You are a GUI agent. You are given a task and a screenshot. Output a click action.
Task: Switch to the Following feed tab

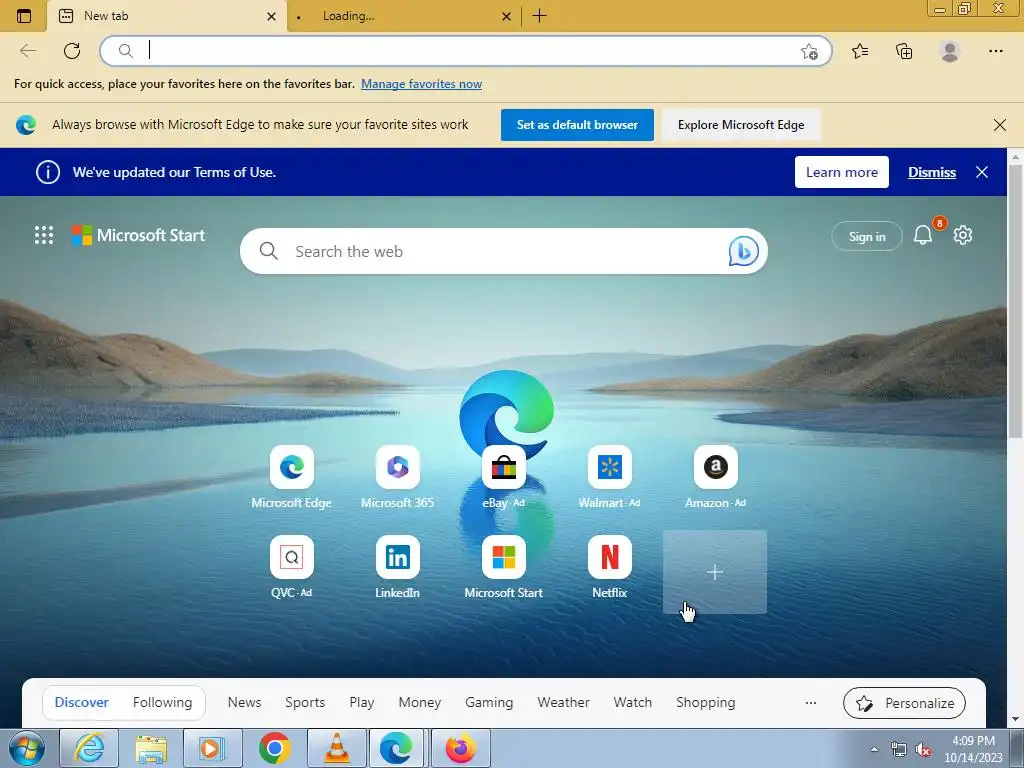(x=163, y=703)
